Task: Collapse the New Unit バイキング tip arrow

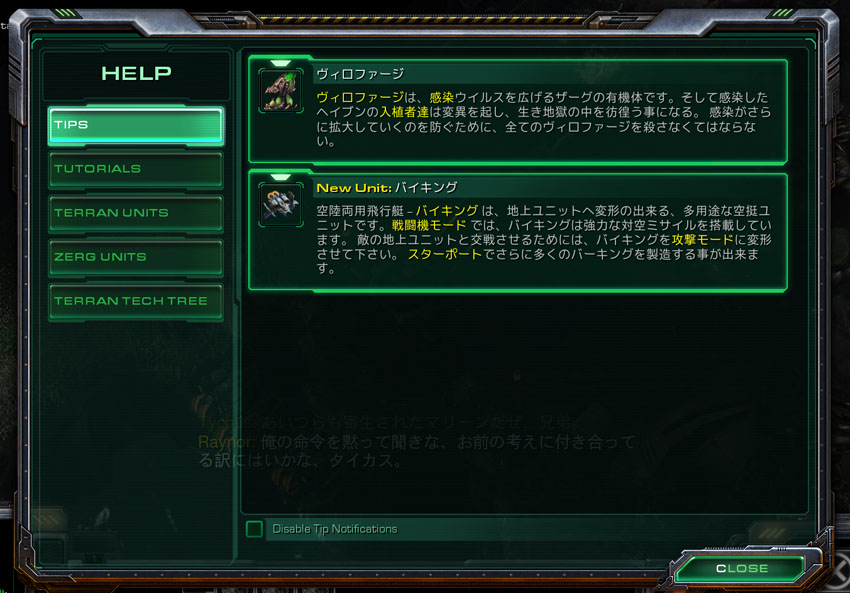Action: (x=280, y=177)
